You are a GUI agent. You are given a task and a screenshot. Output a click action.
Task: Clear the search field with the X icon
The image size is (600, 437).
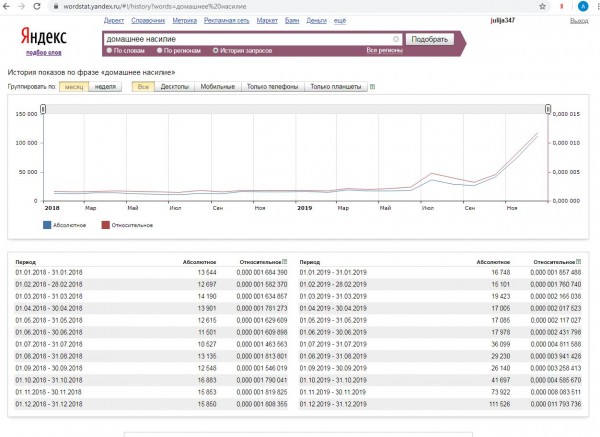coord(396,39)
